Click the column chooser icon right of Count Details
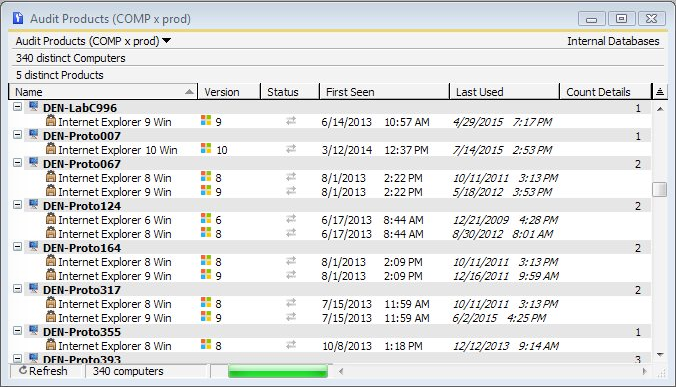676x387 pixels. point(660,91)
